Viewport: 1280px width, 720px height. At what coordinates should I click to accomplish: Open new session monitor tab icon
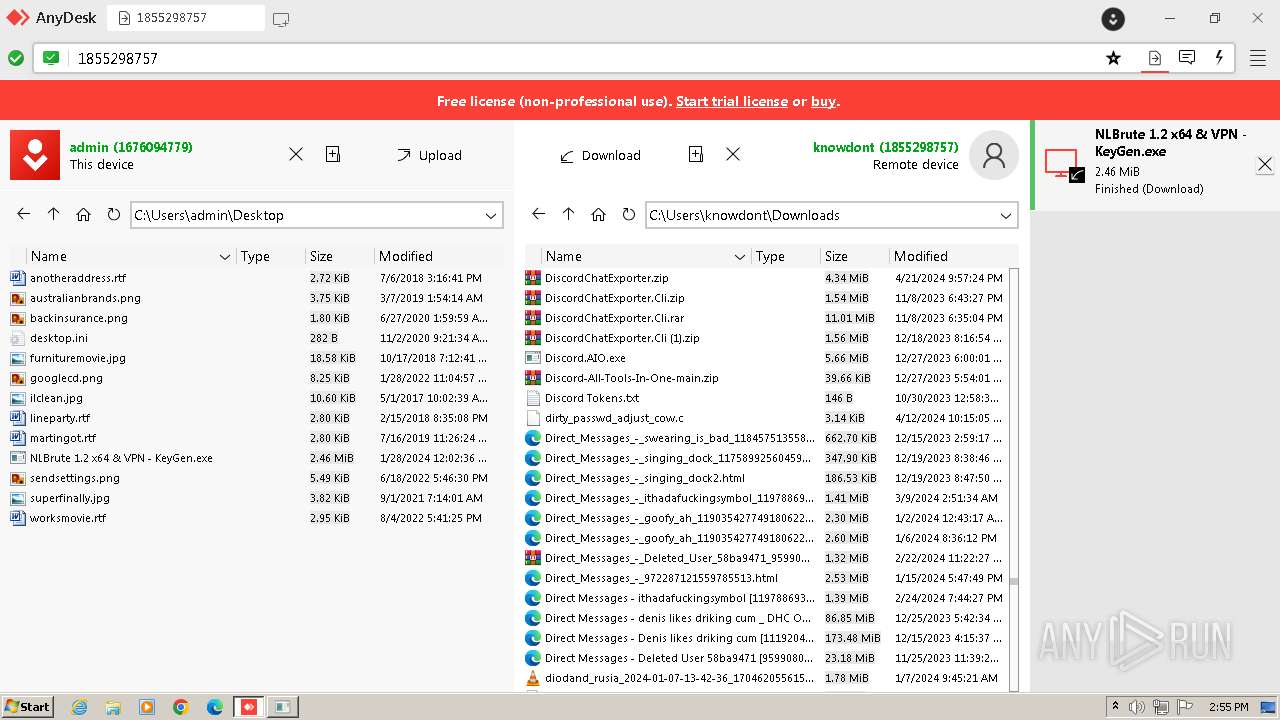[x=281, y=19]
